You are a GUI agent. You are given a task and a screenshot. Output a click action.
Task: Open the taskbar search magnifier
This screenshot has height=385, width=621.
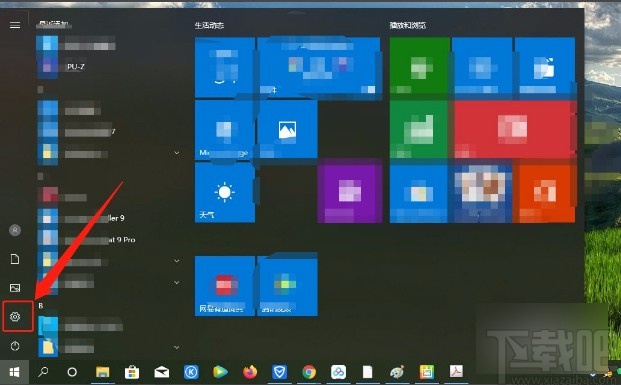click(x=43, y=372)
